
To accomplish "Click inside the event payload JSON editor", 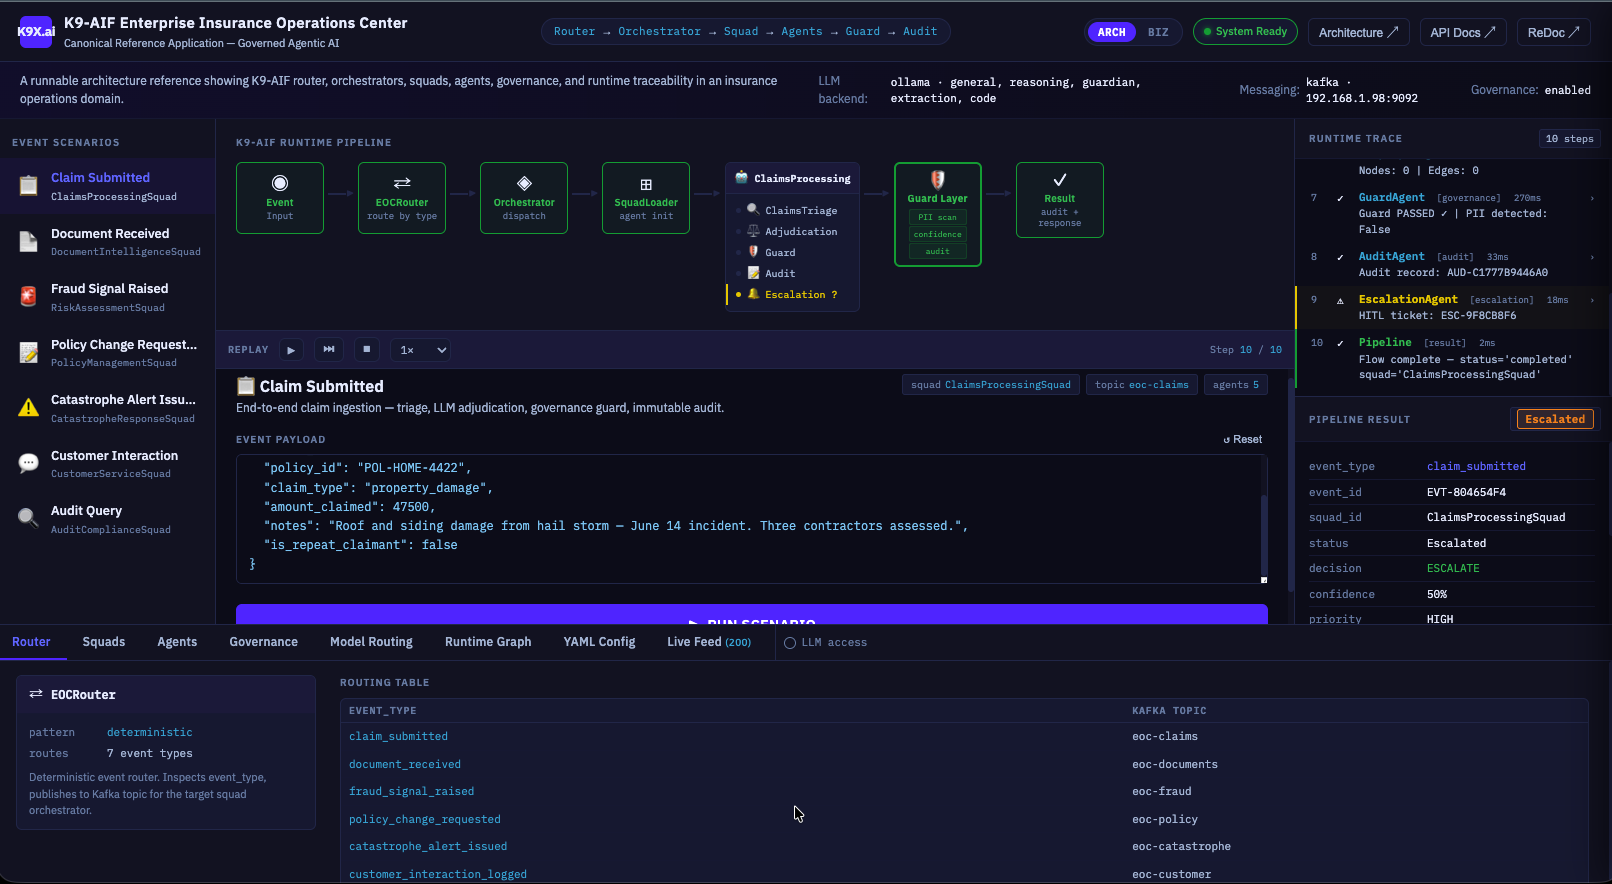I will click(x=748, y=519).
